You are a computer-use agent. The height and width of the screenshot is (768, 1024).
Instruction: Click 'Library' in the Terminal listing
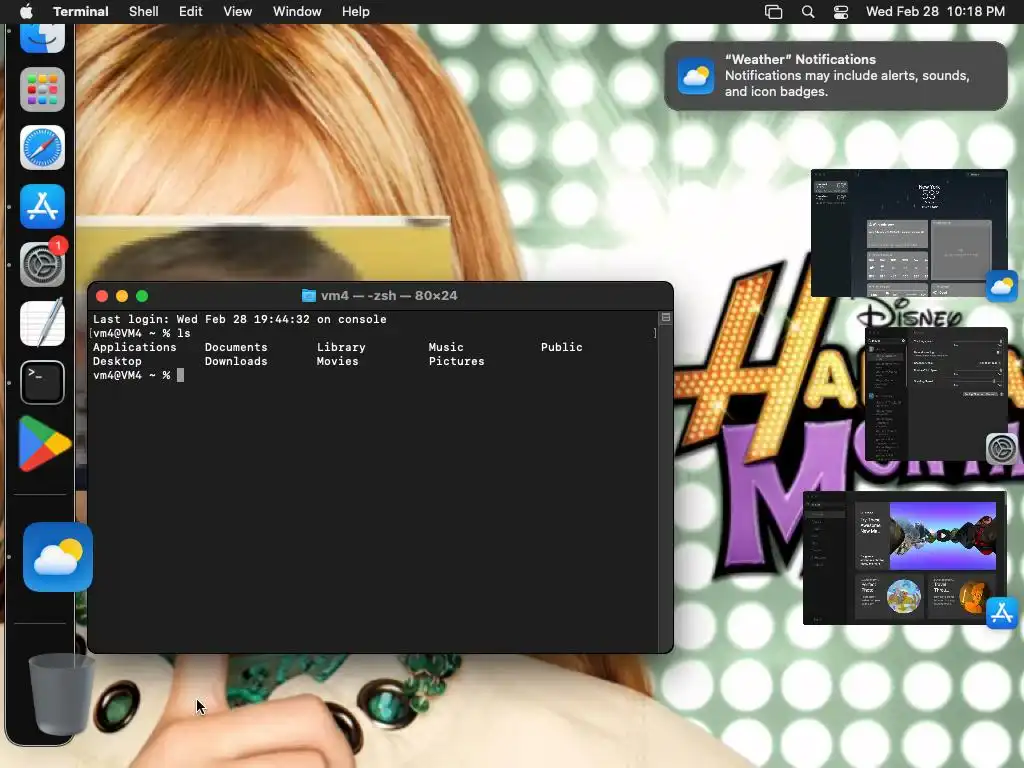(x=341, y=347)
